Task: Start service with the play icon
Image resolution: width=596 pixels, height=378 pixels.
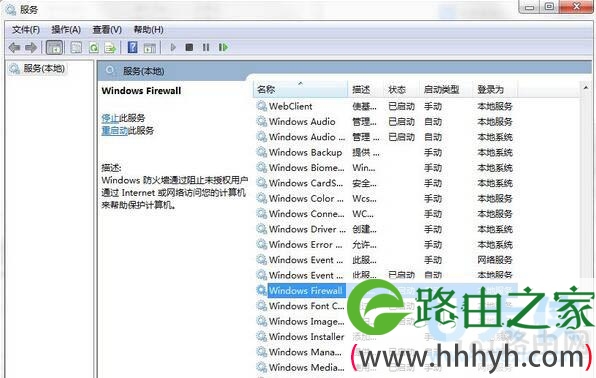Action: (x=173, y=47)
